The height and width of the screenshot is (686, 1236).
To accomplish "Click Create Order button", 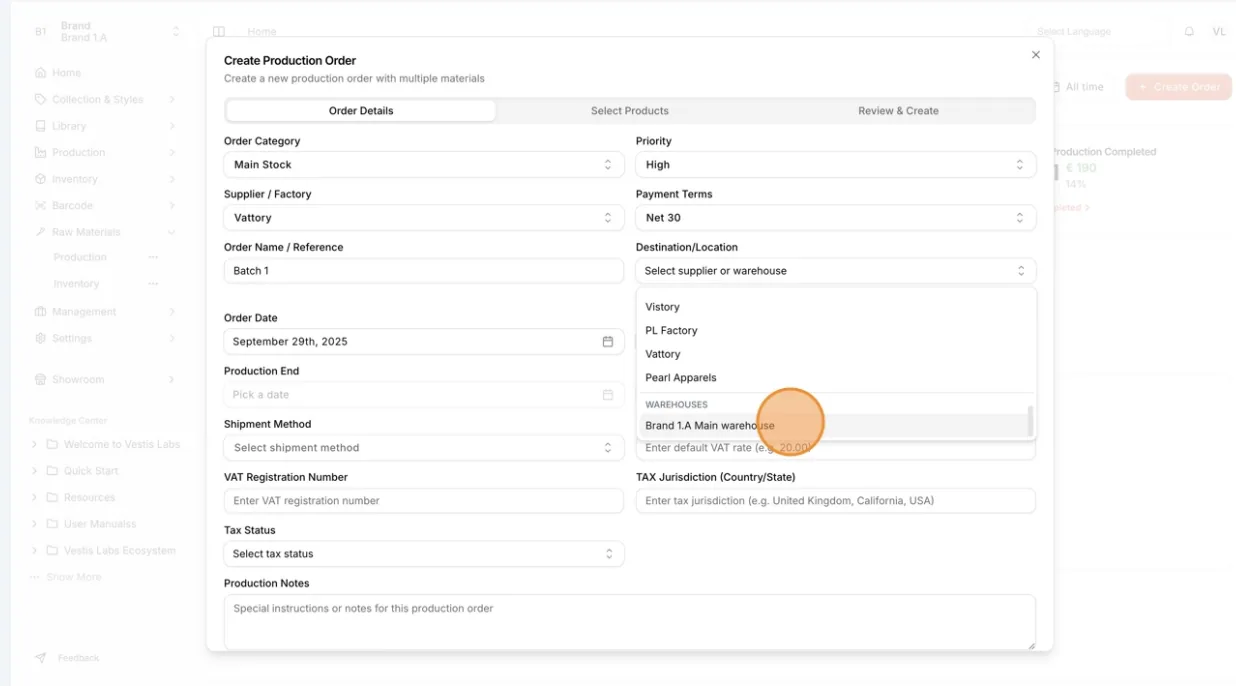I will click(x=1178, y=87).
